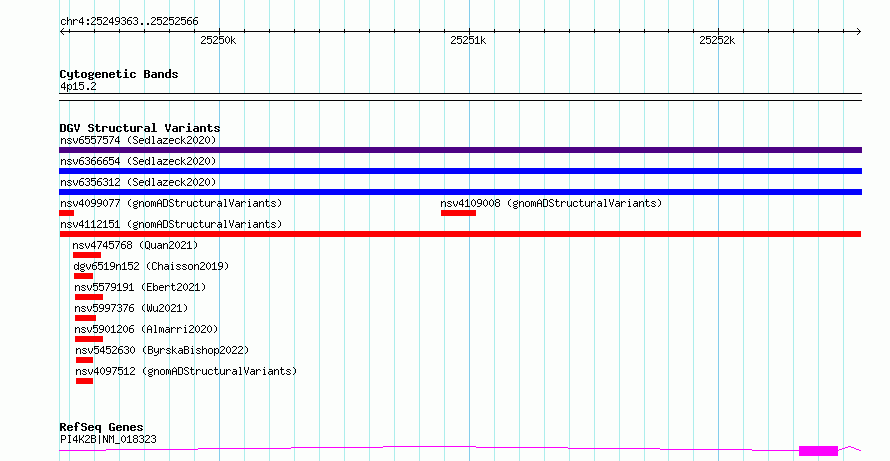Open the nsv4745768 (Quan2021) label
890x461 pixels.
[x=135, y=245]
